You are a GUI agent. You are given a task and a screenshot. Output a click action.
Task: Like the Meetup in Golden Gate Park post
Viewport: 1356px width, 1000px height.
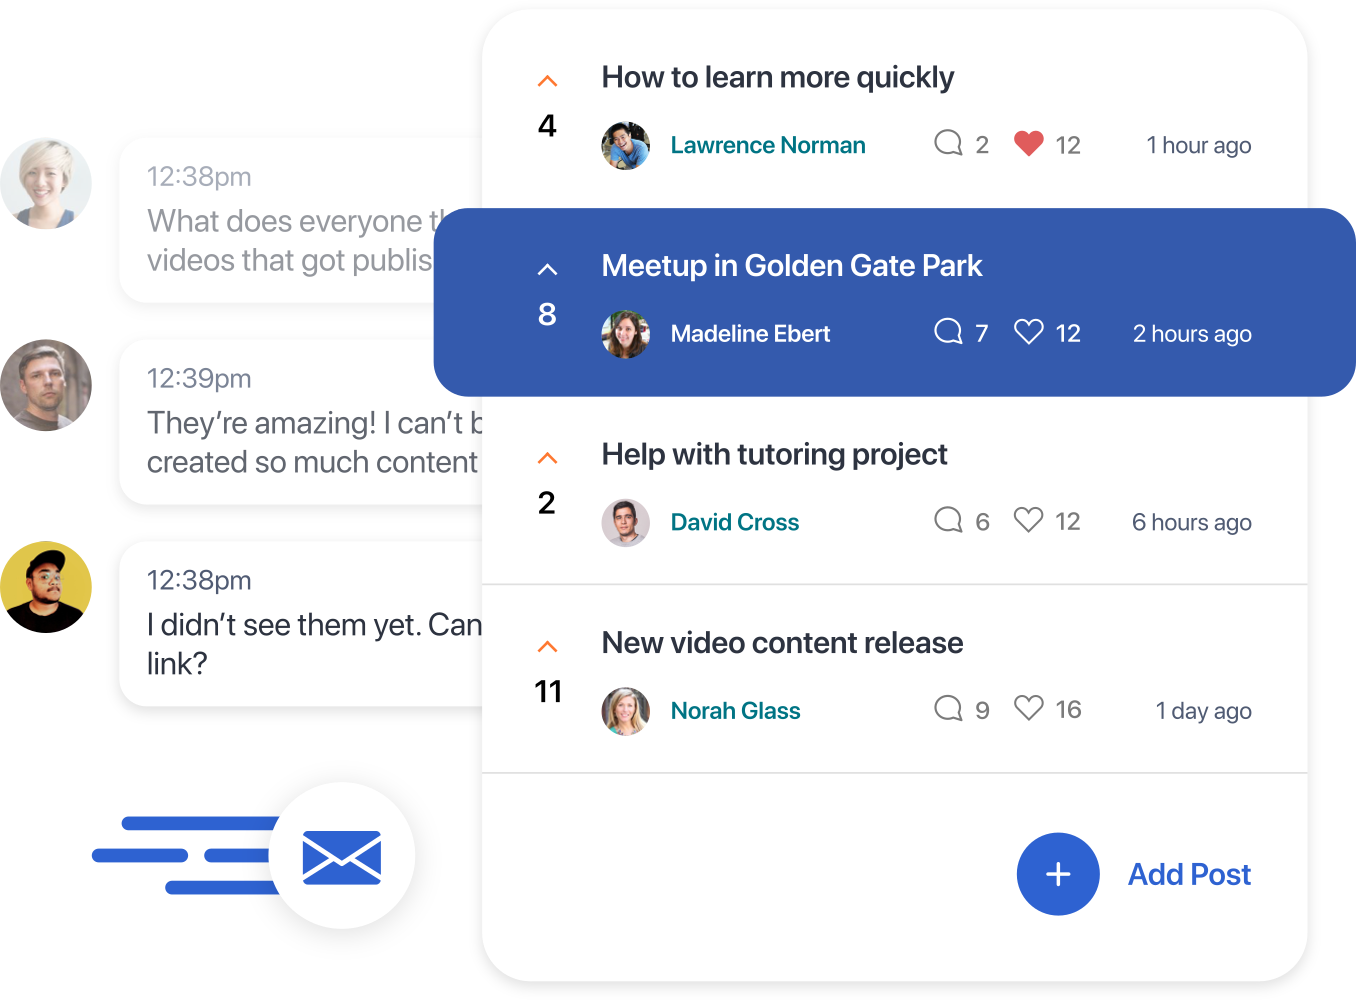point(1028,332)
